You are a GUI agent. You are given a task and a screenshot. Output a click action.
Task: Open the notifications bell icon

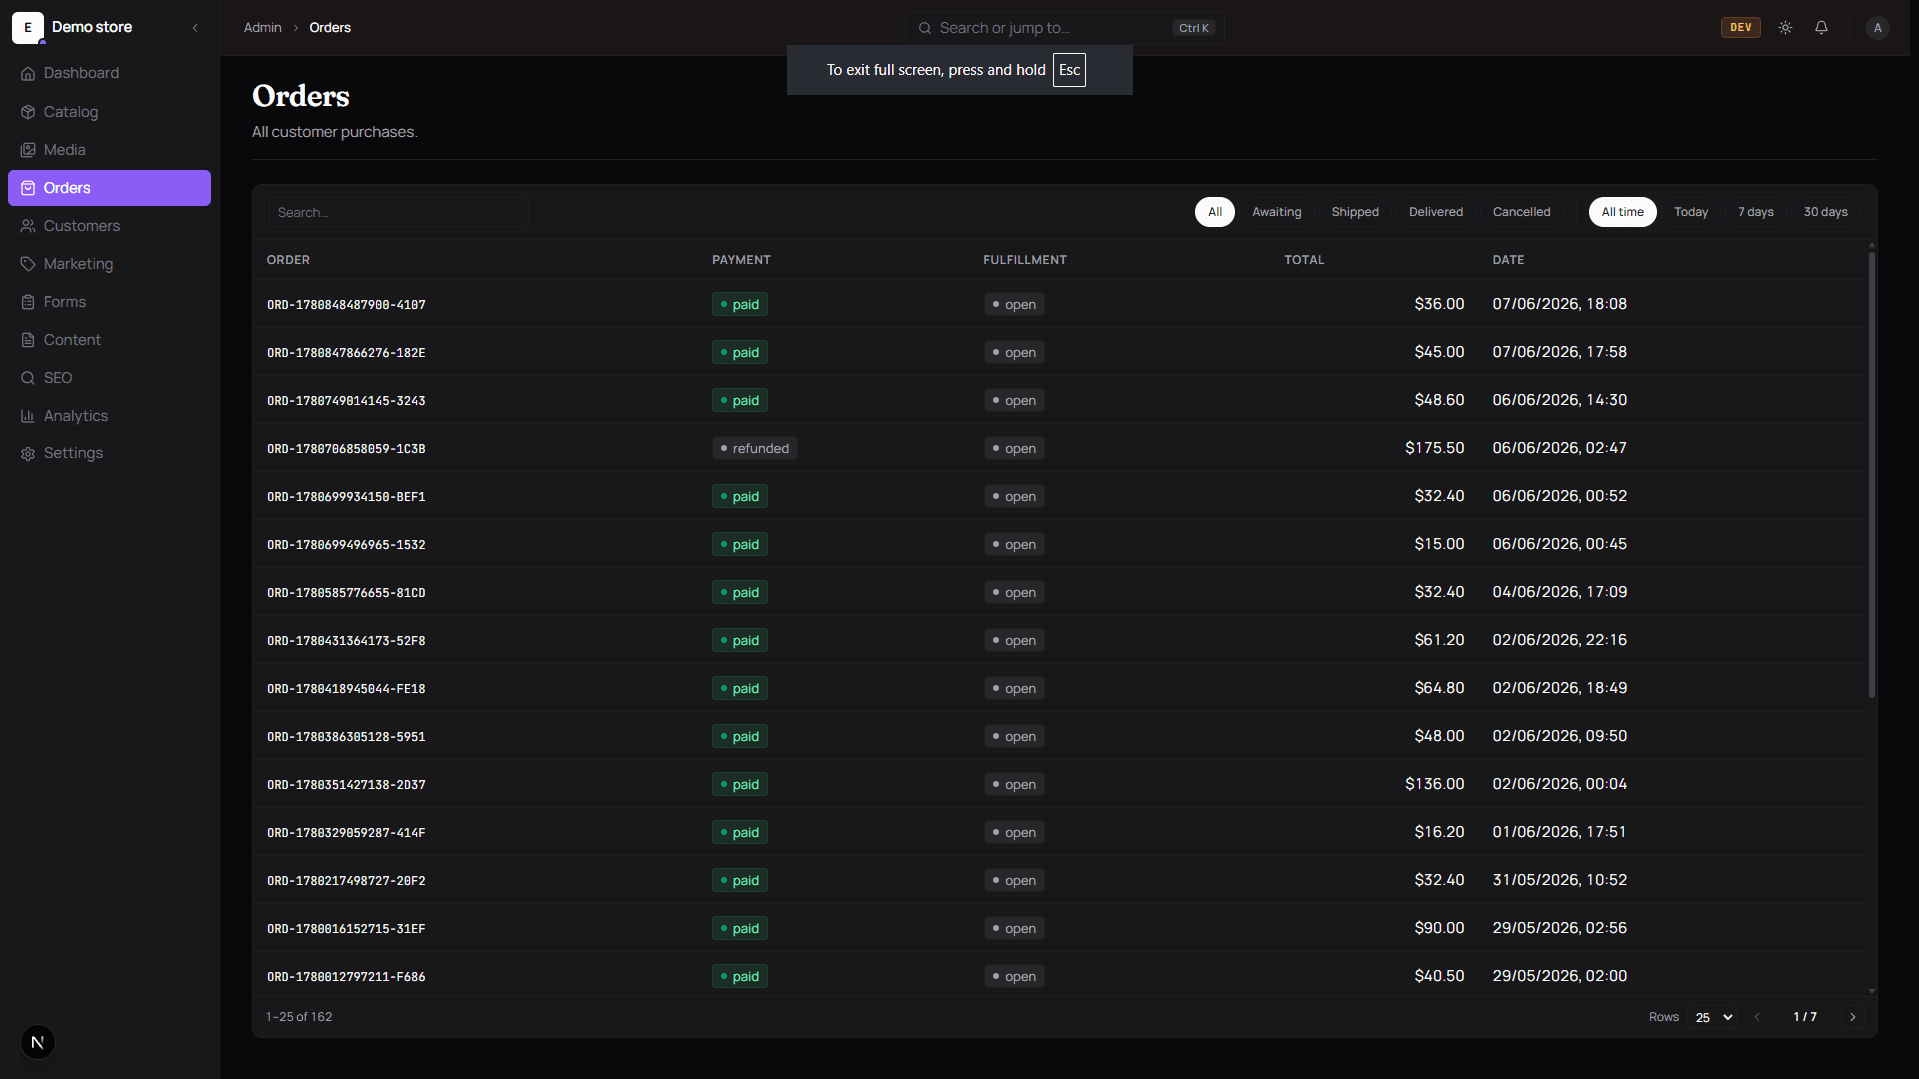click(1821, 28)
